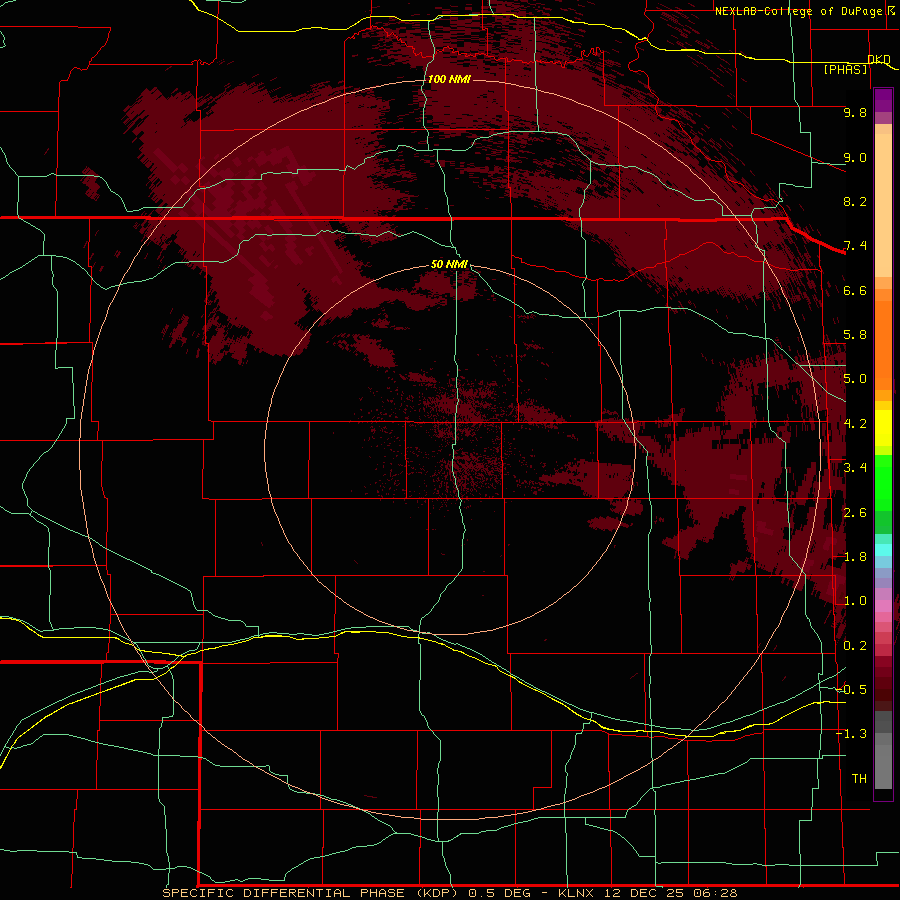Screen dimensions: 900x900
Task: Click the TH threshold label on the scale
Action: click(859, 779)
